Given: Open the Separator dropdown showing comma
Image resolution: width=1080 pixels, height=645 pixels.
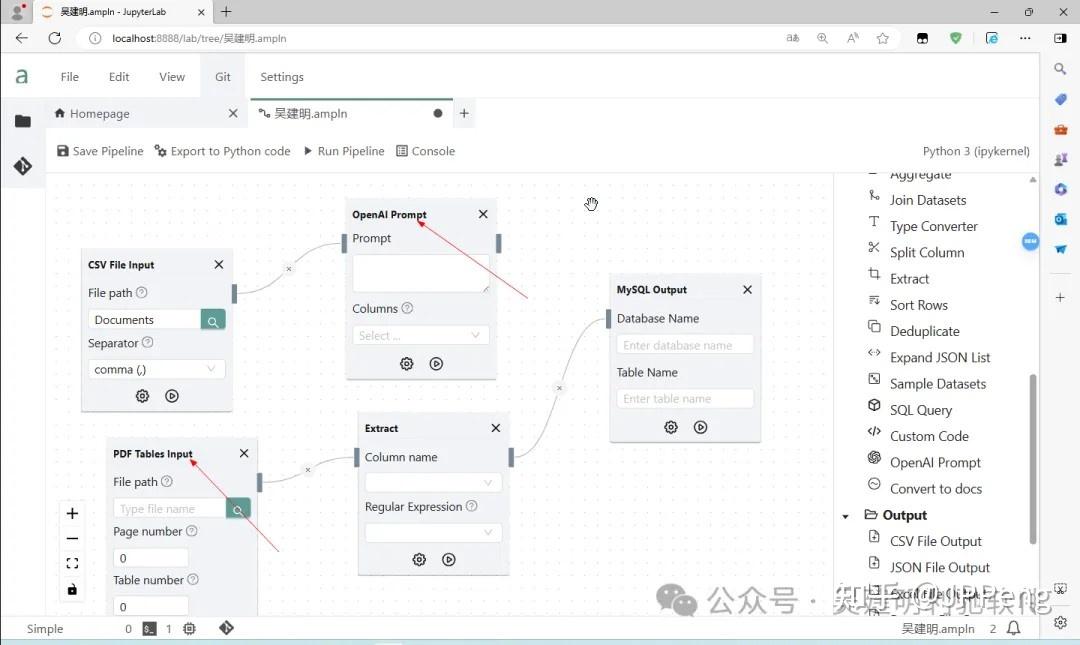Looking at the screenshot, I should [x=156, y=369].
